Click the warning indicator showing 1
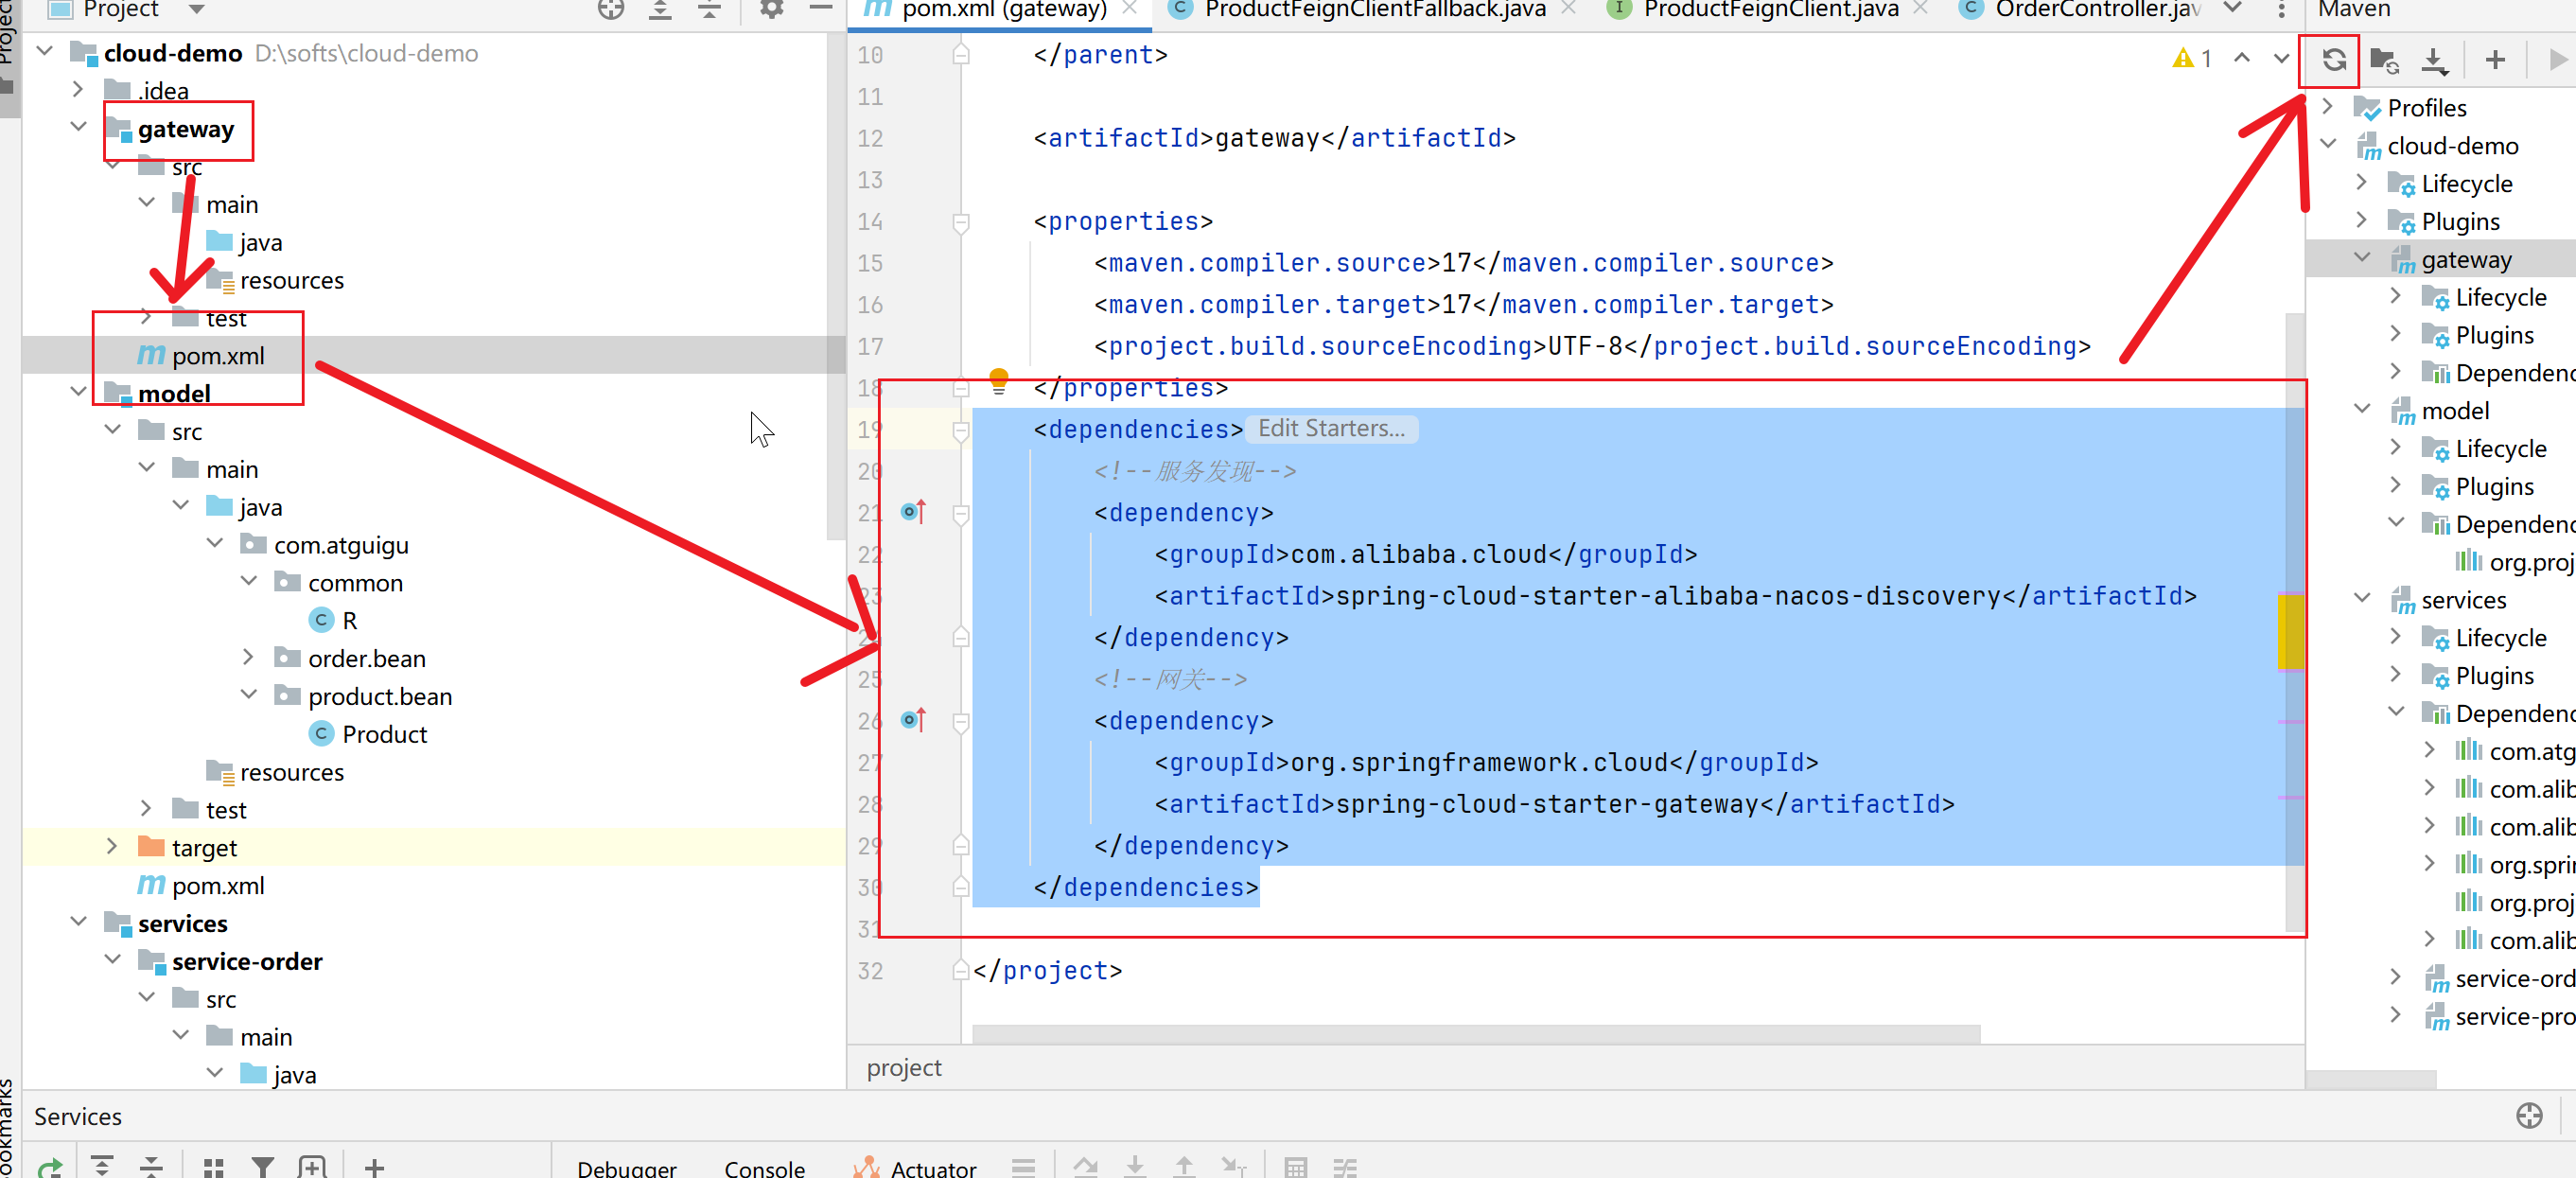Image resolution: width=2576 pixels, height=1178 pixels. click(x=2191, y=58)
